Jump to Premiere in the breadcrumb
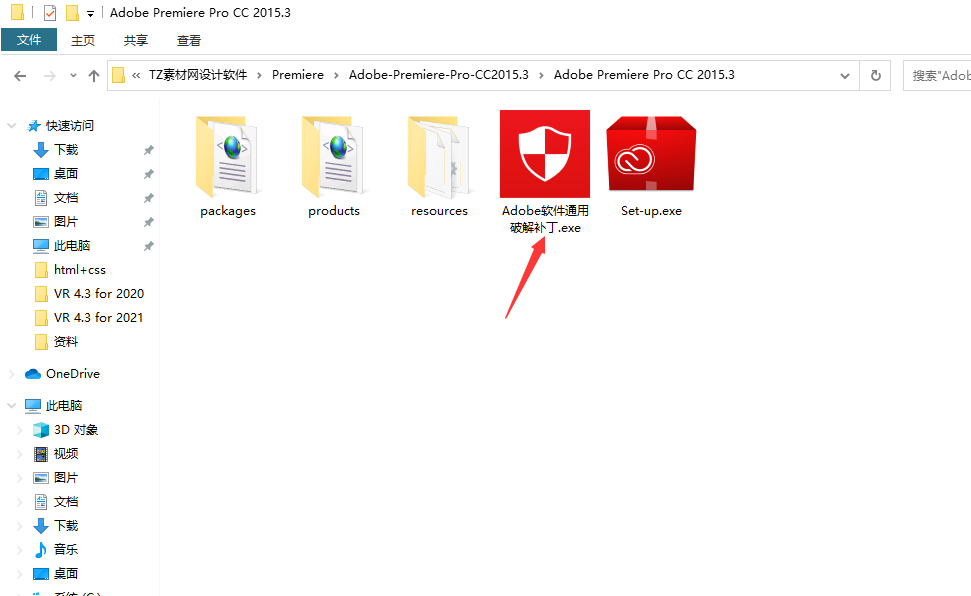Screen dimensions: 971x596 tap(298, 75)
